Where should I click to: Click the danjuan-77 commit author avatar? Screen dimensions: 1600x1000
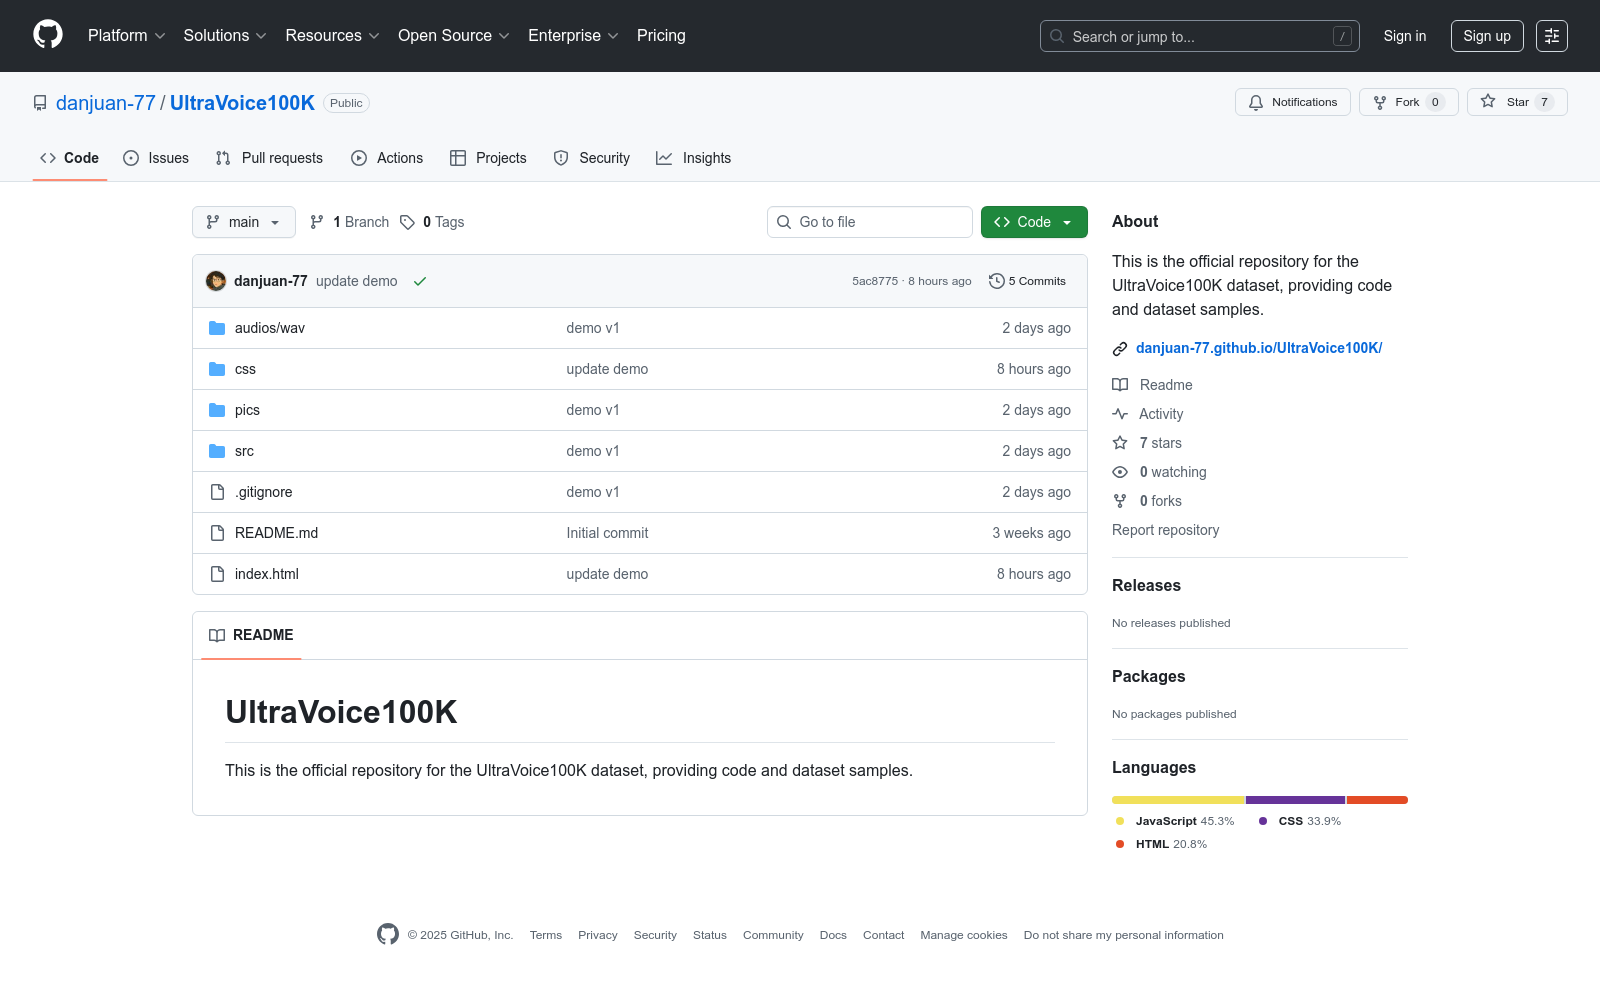[x=216, y=281]
